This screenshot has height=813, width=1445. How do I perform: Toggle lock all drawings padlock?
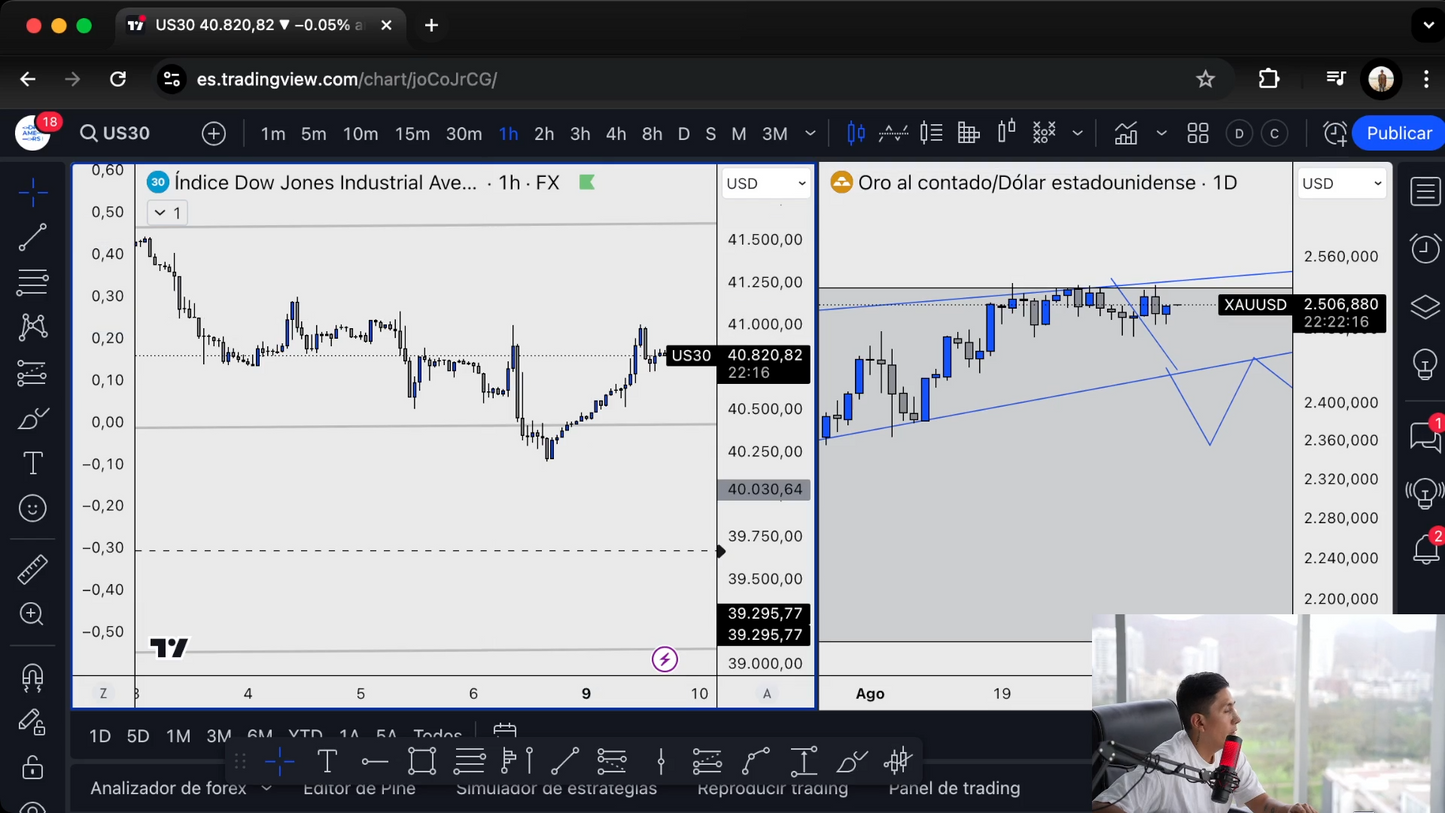[x=32, y=767]
